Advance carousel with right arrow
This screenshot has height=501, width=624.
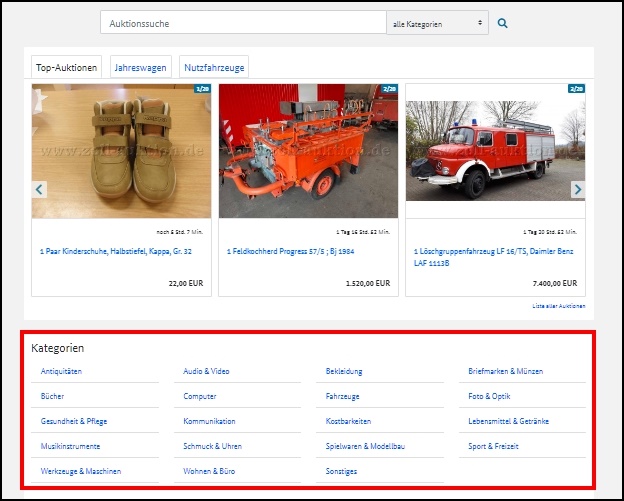[578, 189]
